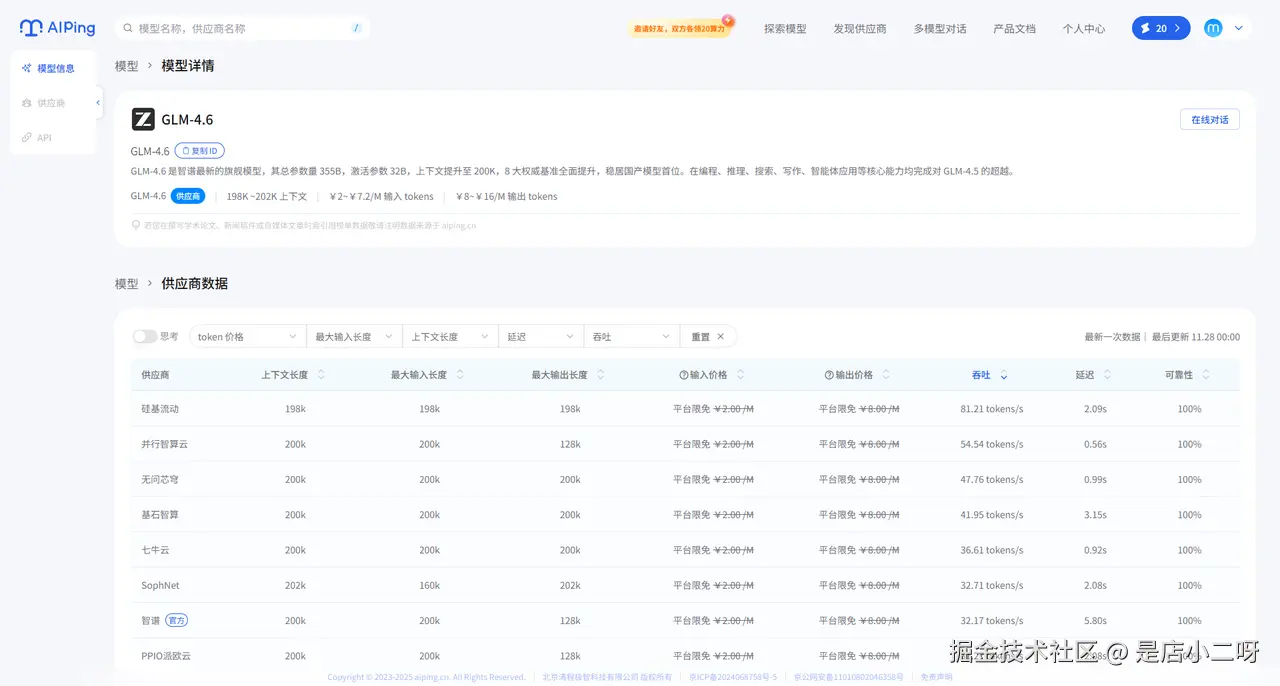The image size is (1280, 686).
Task: Click the 模型 breadcrumb above 供应商数据
Action: coord(127,284)
